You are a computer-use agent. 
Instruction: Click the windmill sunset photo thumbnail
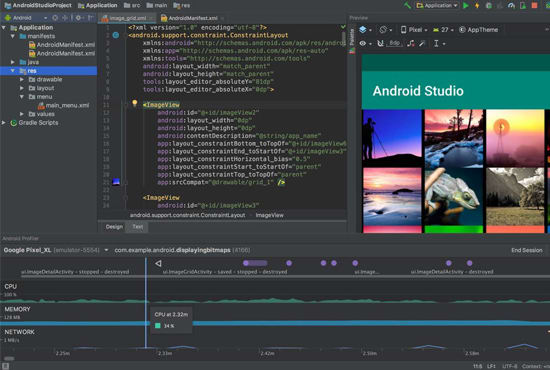(x=515, y=137)
